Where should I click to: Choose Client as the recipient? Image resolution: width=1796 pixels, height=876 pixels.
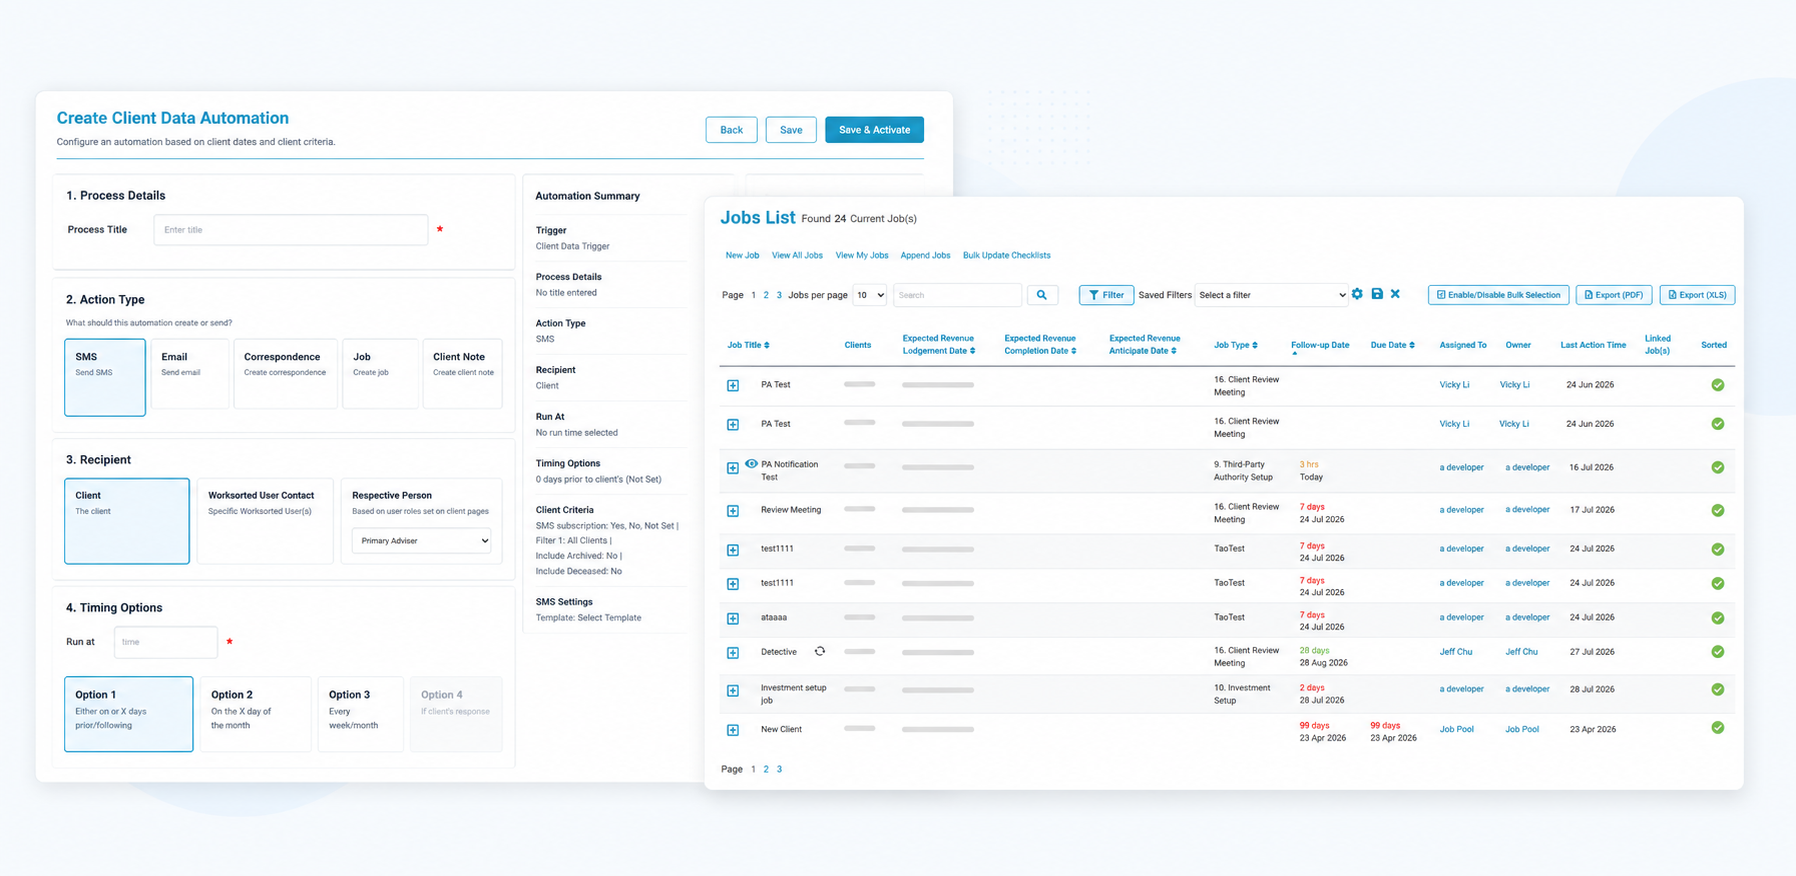tap(127, 521)
